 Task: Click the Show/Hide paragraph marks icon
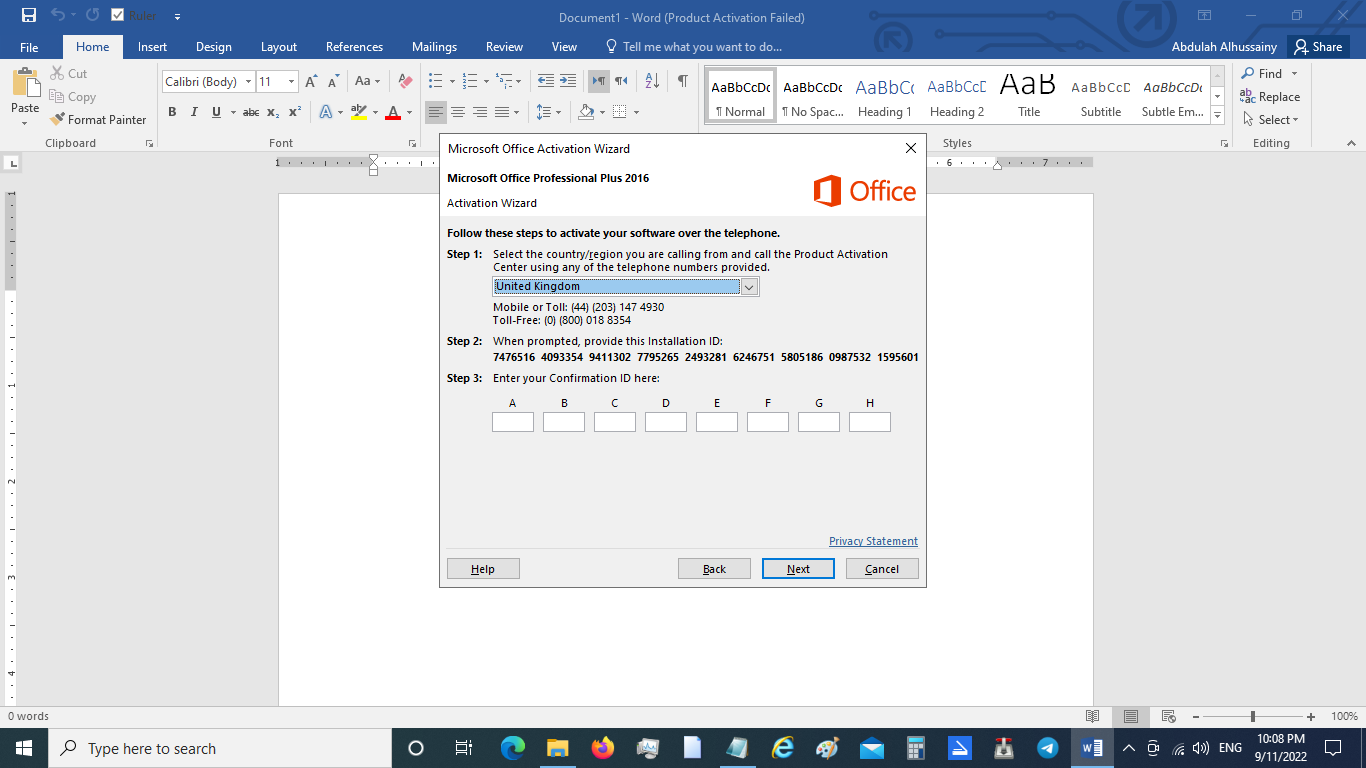pos(682,81)
